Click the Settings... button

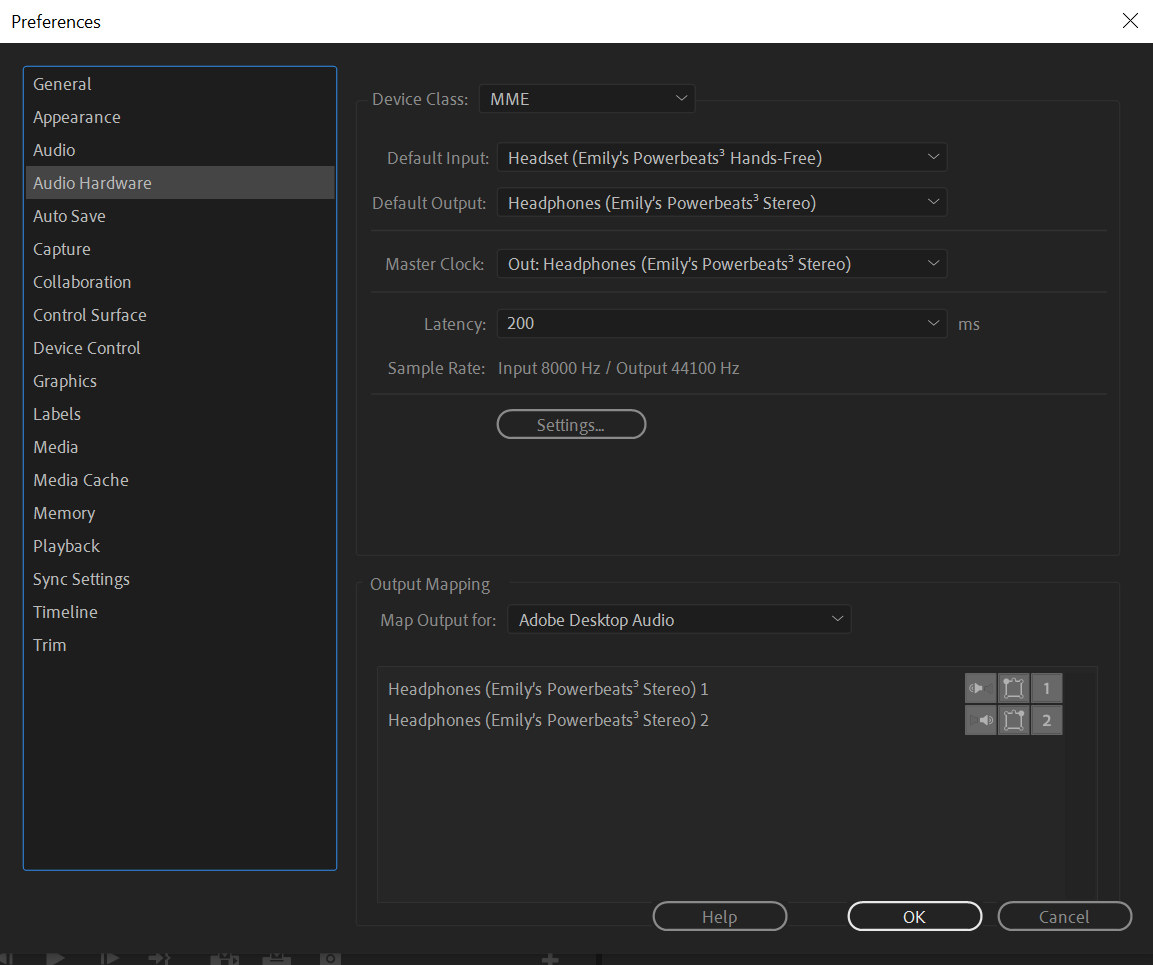[571, 424]
